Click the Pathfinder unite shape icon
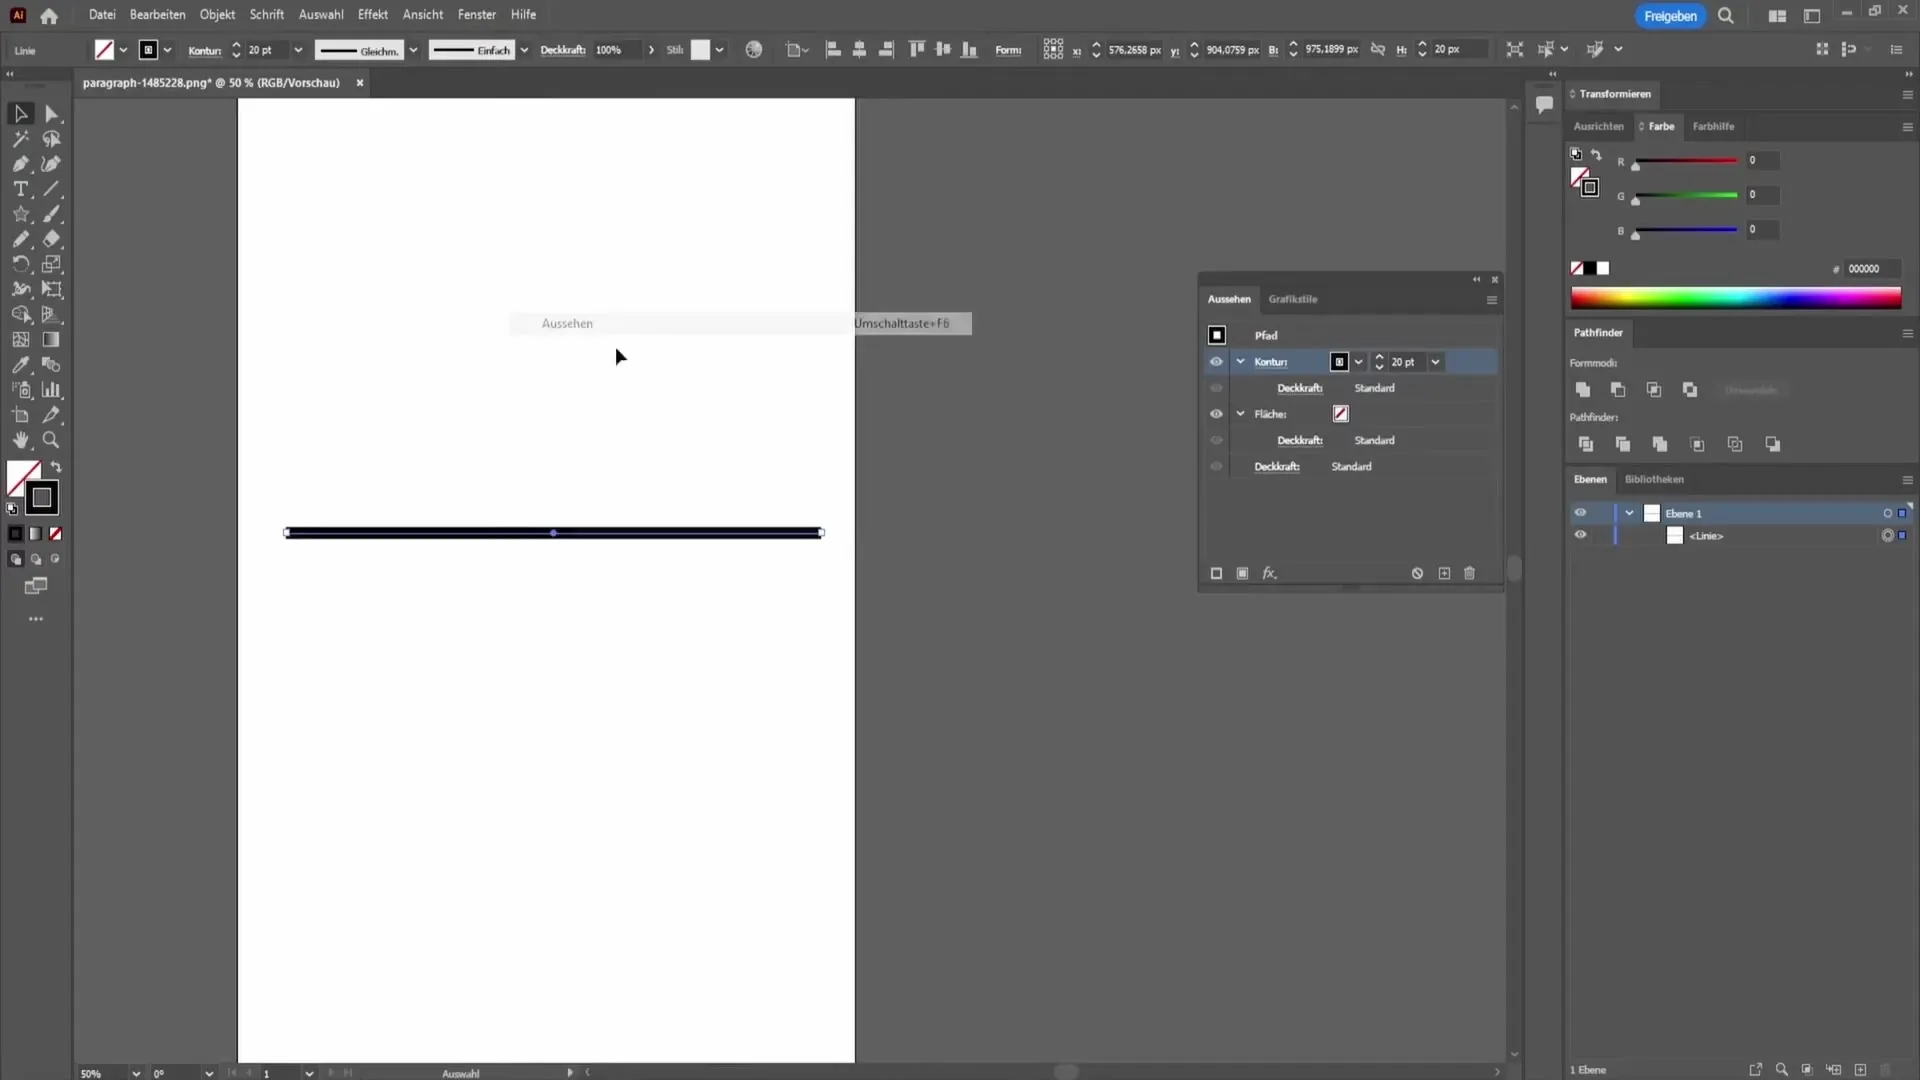Screen dimensions: 1920x1080 (1583, 390)
